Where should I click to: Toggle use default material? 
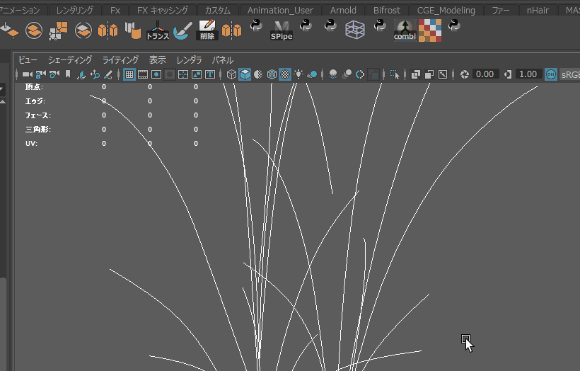258,74
